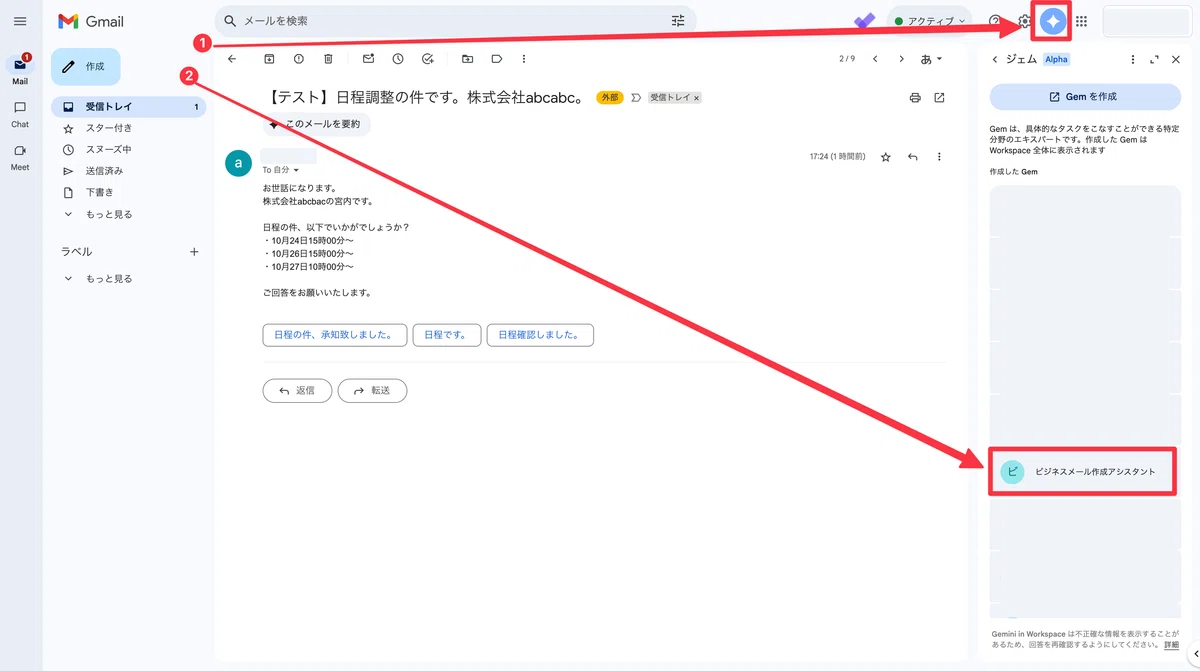Open the main menu hamburger icon
Image resolution: width=1200 pixels, height=671 pixels.
20,21
